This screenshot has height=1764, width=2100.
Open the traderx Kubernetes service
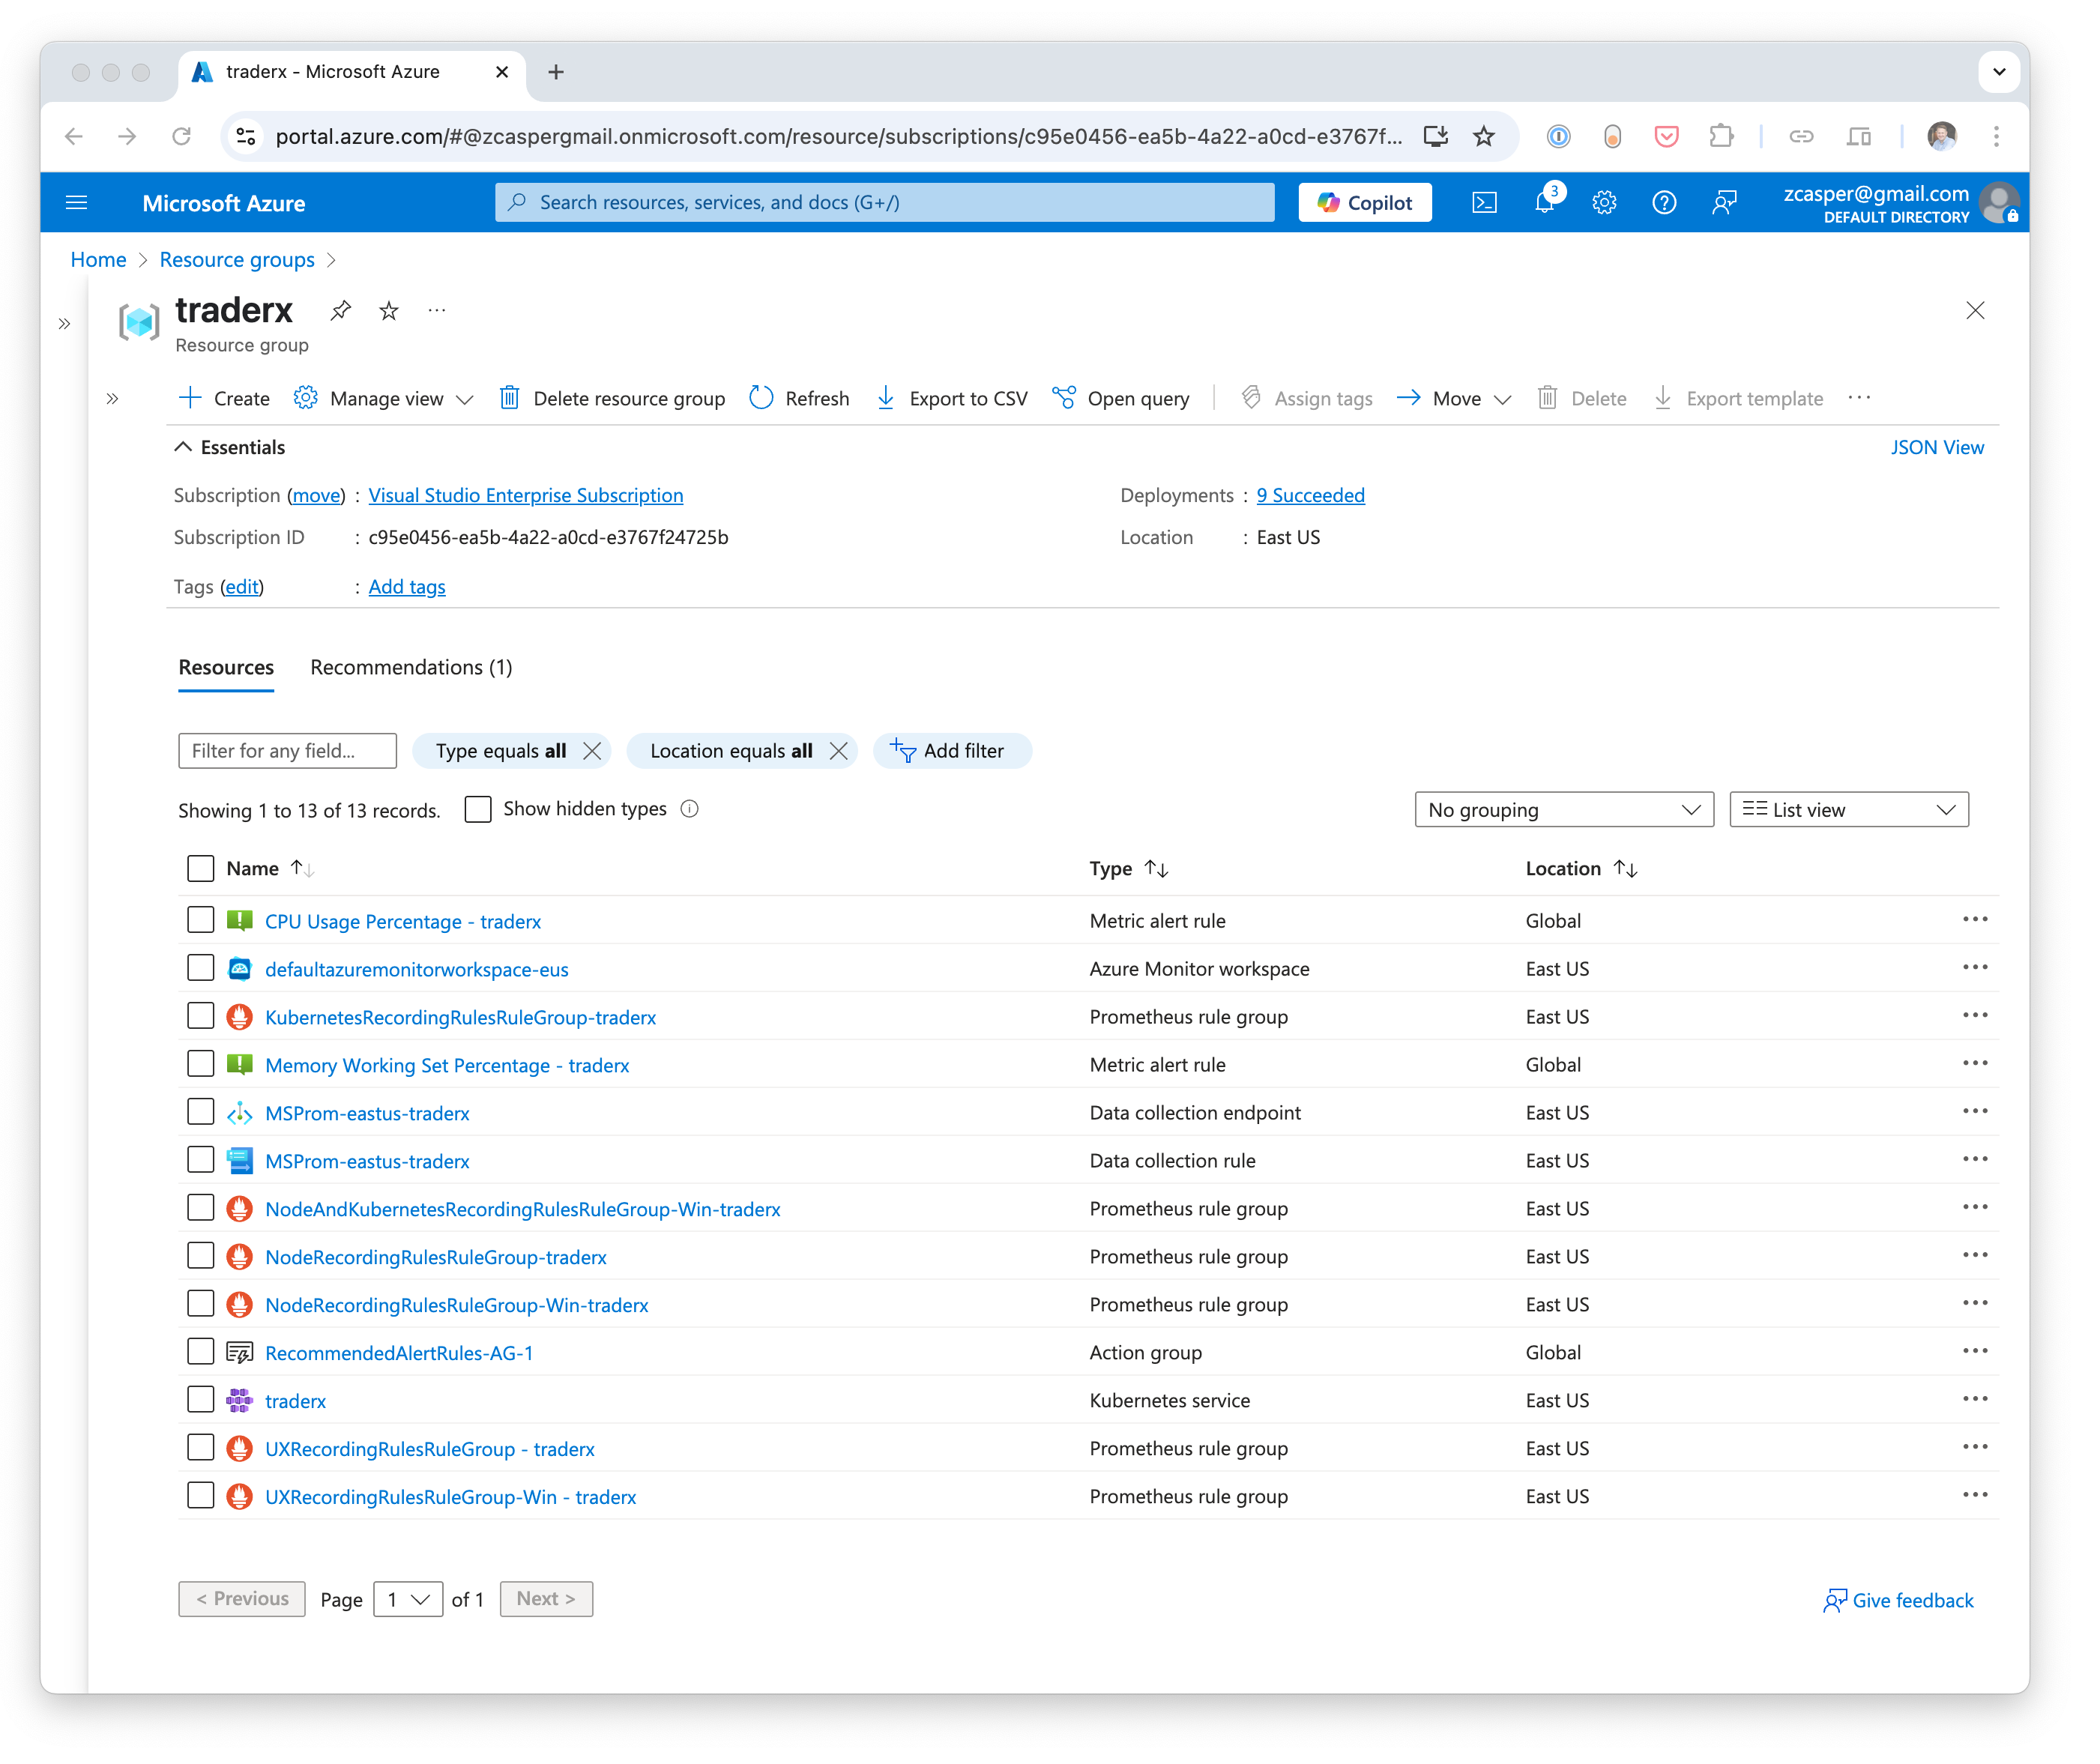[295, 1402]
